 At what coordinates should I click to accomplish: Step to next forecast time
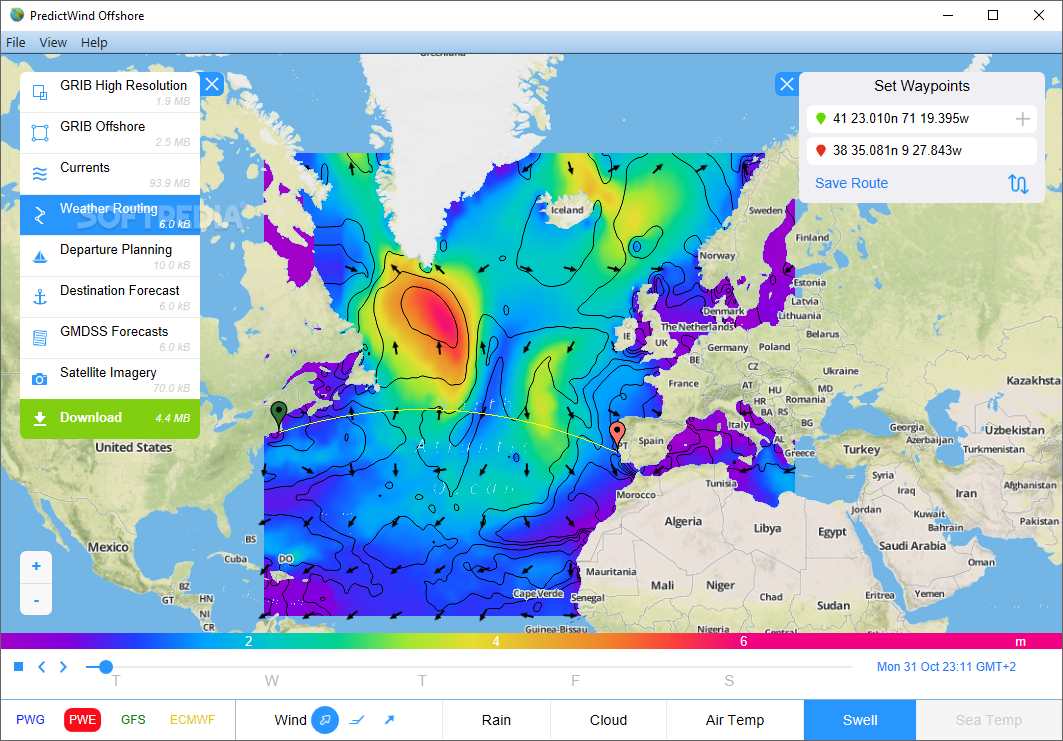(63, 666)
